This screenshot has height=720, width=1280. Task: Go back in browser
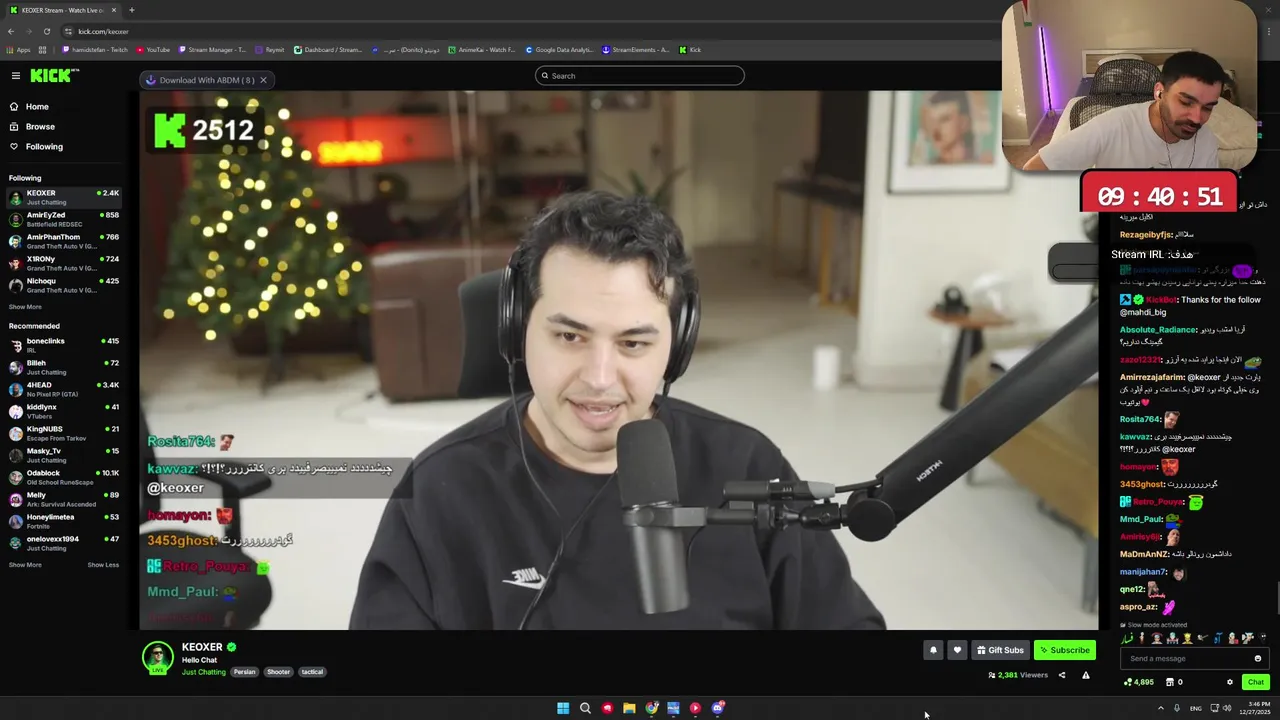coord(10,31)
